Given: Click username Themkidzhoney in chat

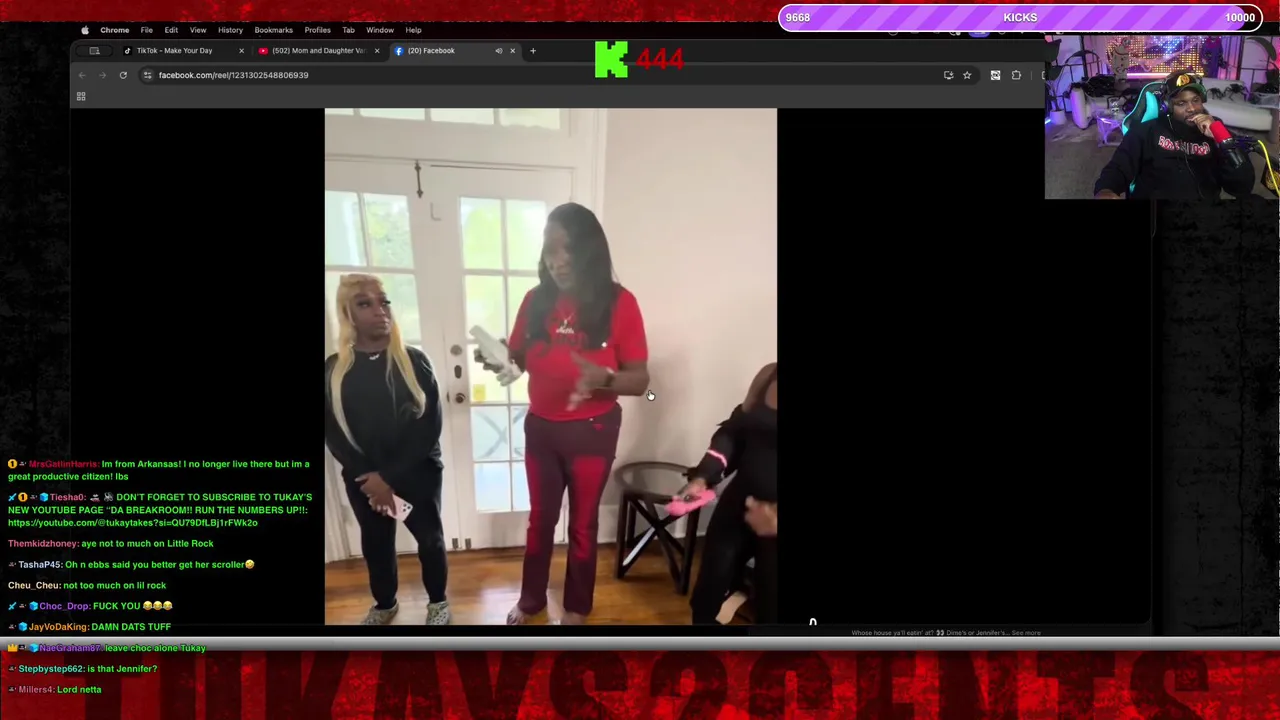Looking at the screenshot, I should [42, 543].
